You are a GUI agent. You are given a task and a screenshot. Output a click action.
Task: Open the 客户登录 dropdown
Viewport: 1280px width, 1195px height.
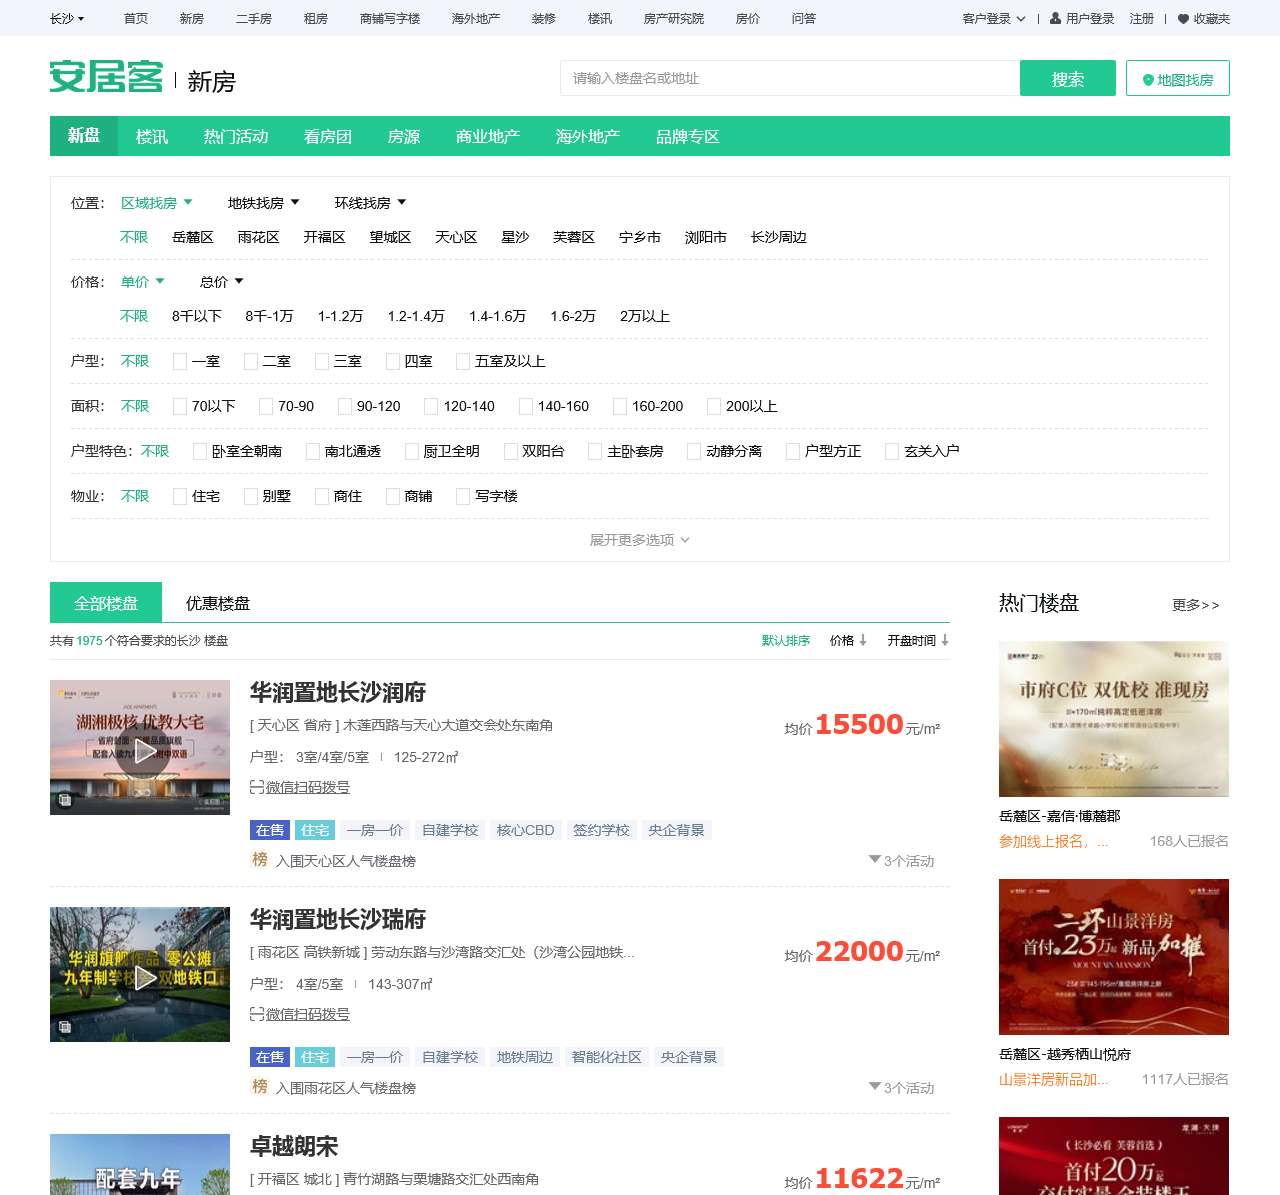pos(994,18)
